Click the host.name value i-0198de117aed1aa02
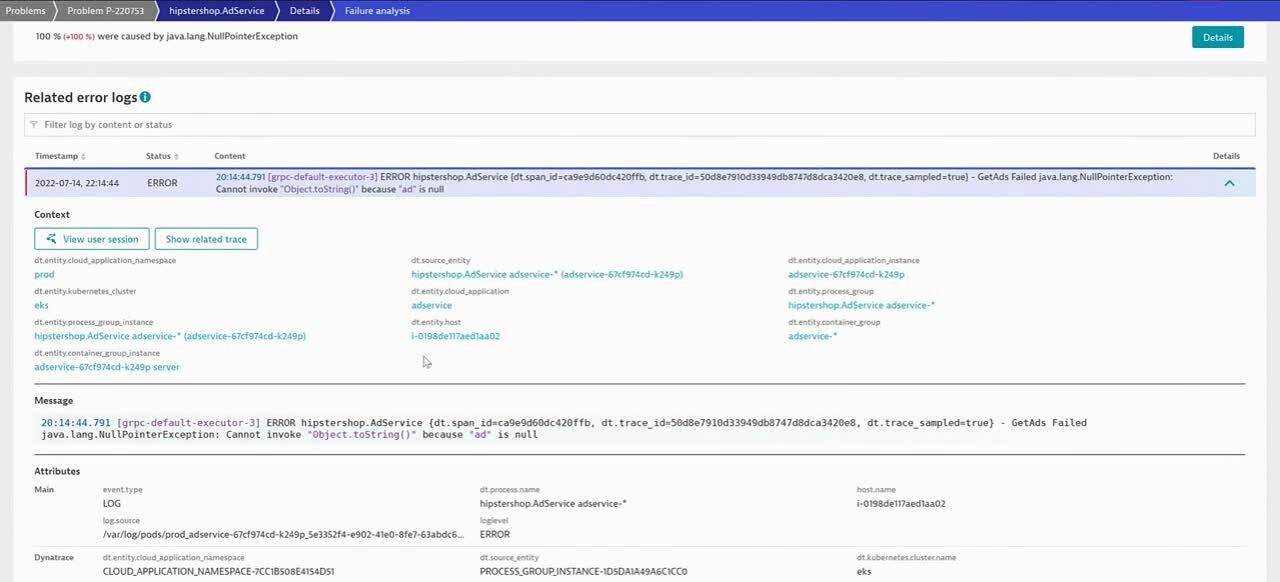 coord(901,503)
